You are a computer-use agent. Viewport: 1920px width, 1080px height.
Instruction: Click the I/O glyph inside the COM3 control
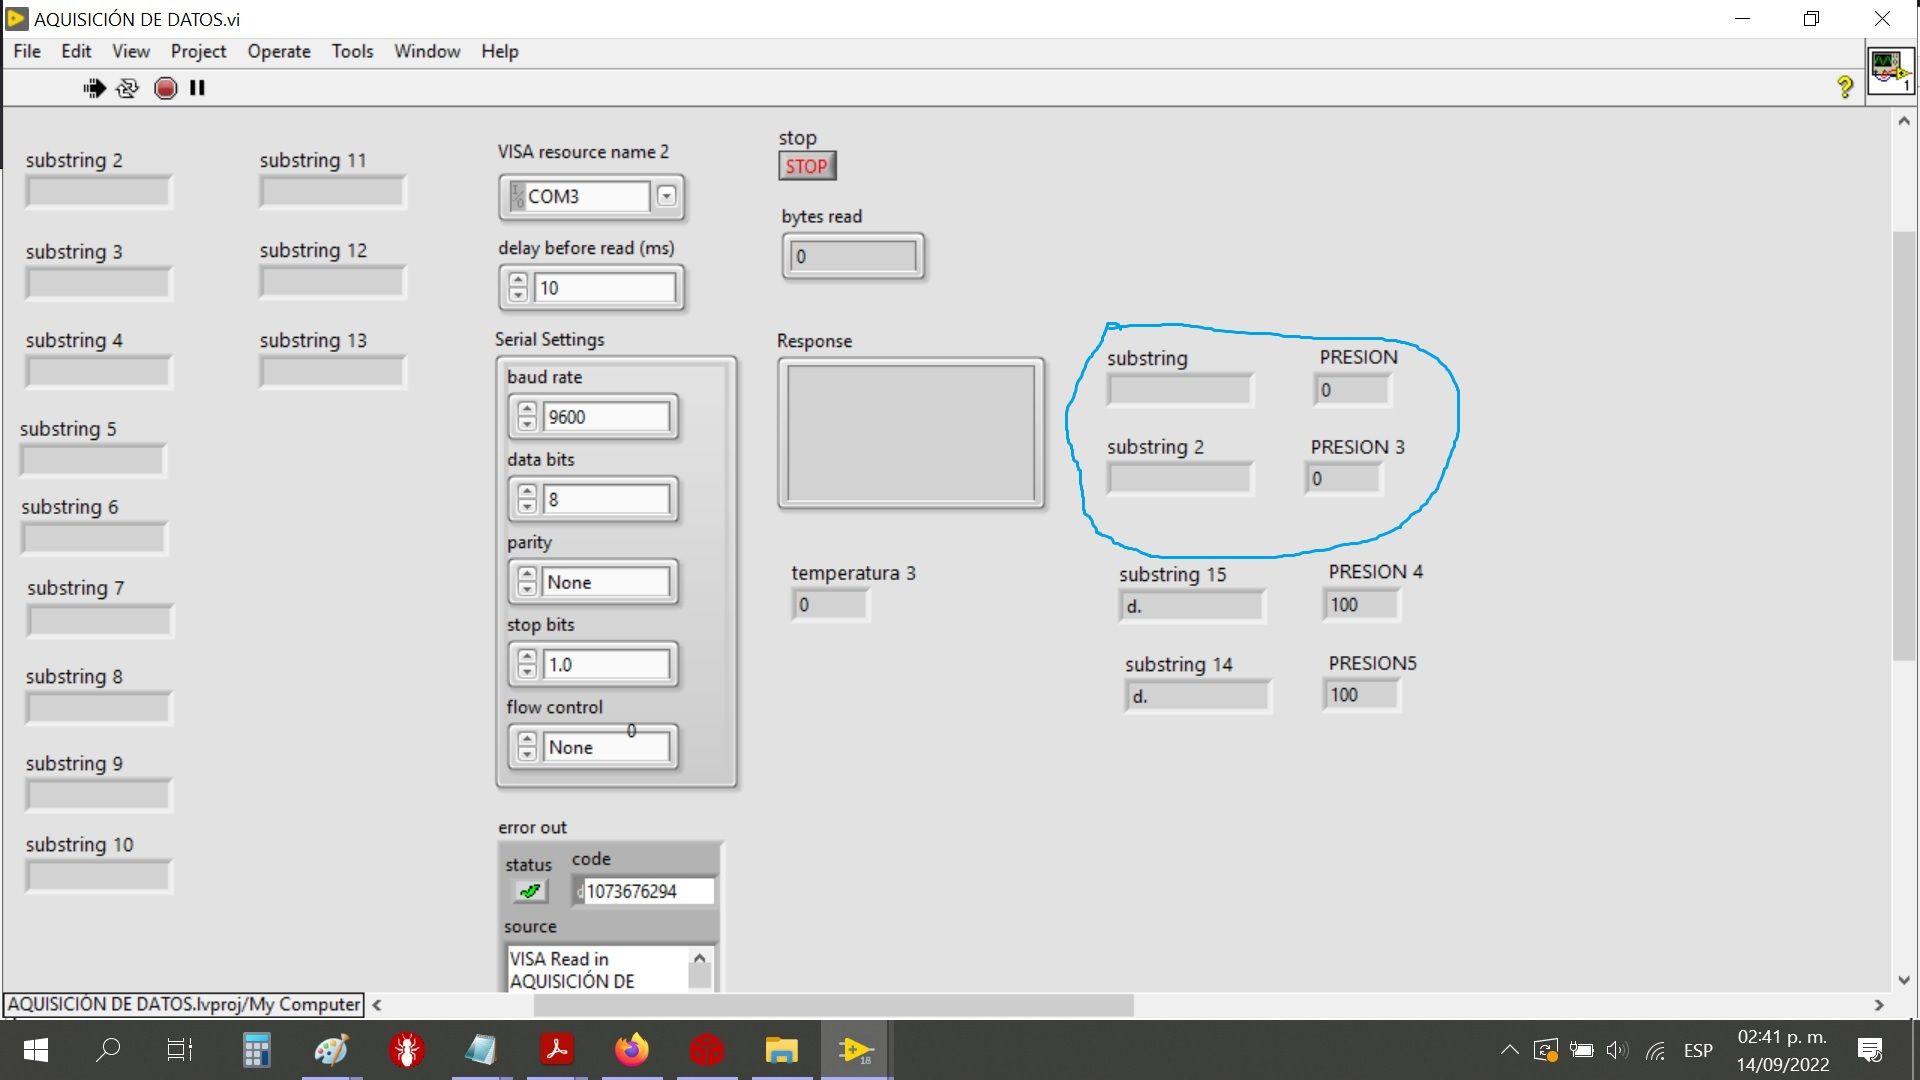(x=516, y=197)
